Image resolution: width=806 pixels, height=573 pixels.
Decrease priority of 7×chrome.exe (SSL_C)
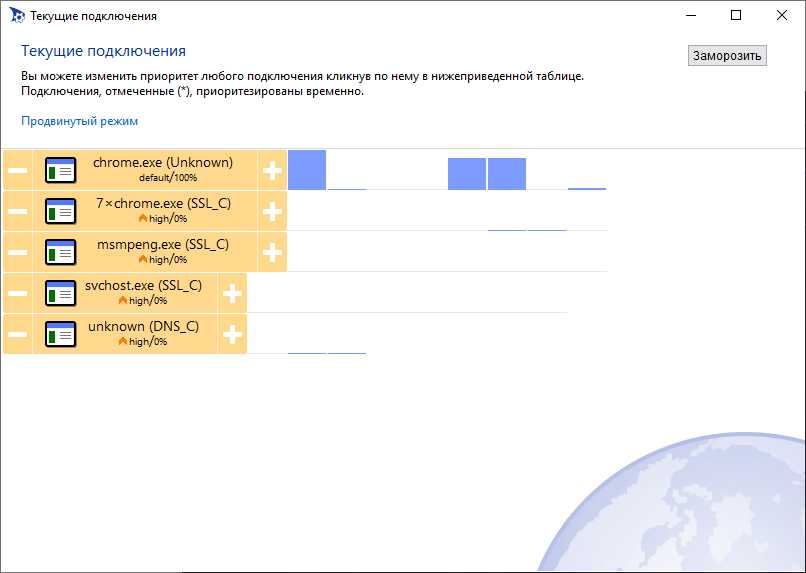click(17, 211)
